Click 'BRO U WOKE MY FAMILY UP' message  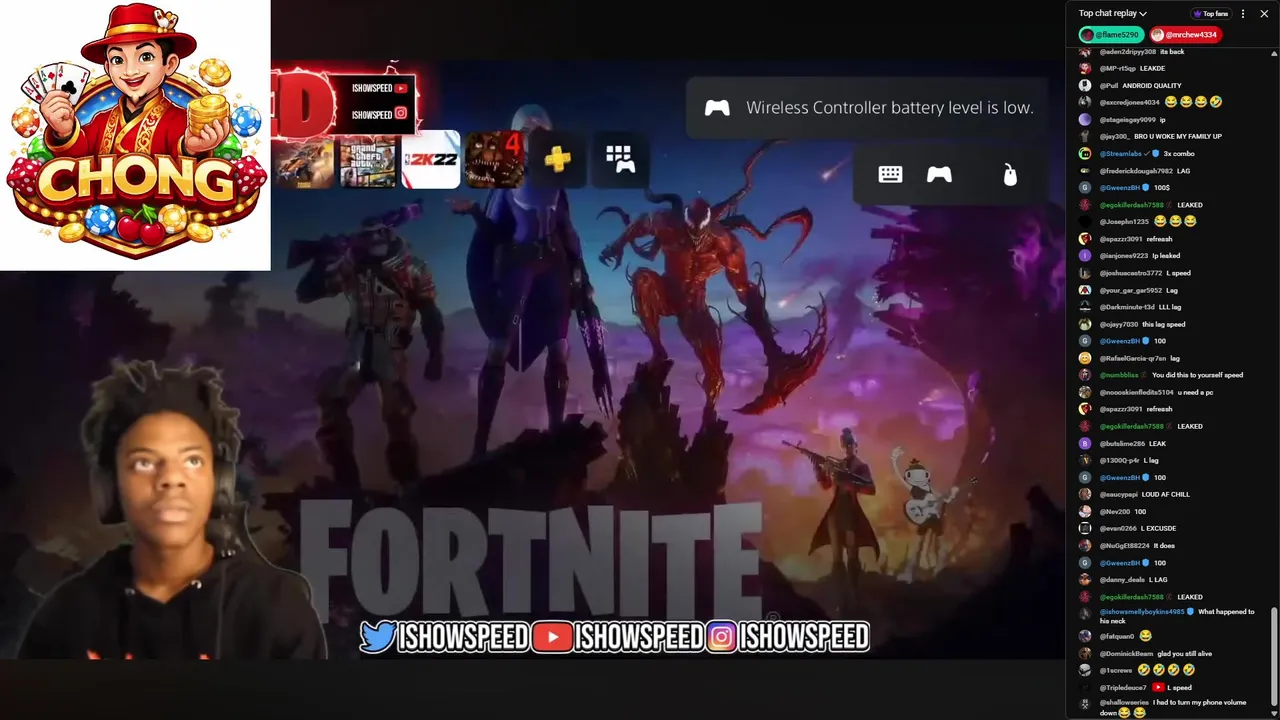pyautogui.click(x=1177, y=137)
